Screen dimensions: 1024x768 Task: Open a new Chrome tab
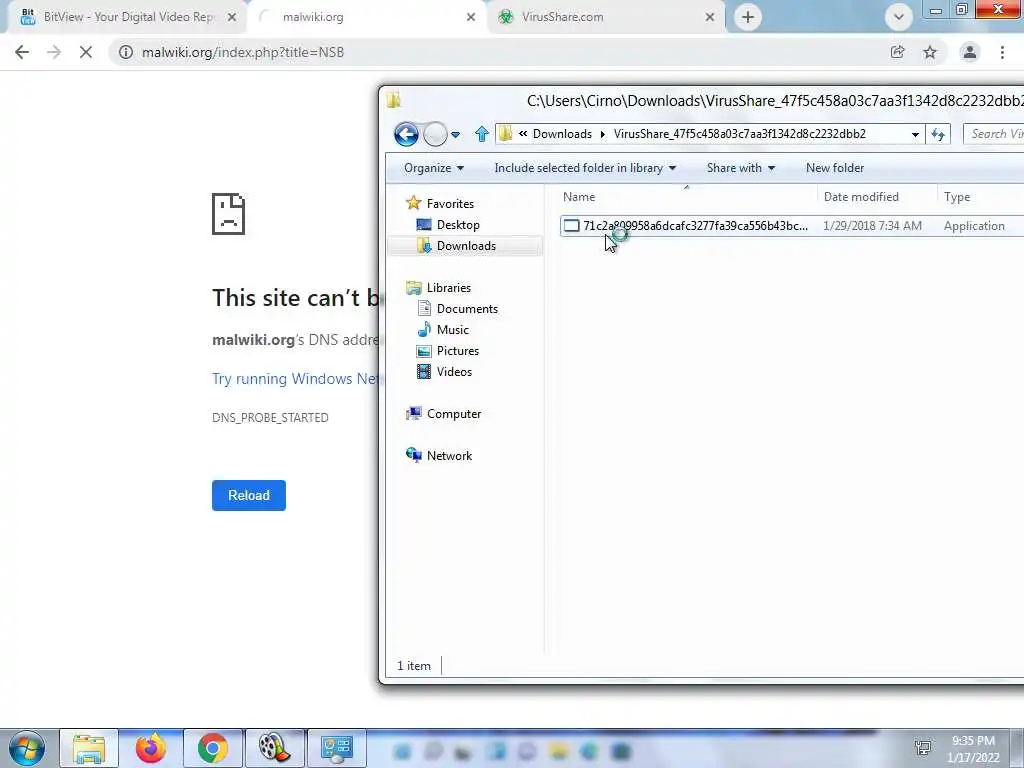pyautogui.click(x=748, y=17)
